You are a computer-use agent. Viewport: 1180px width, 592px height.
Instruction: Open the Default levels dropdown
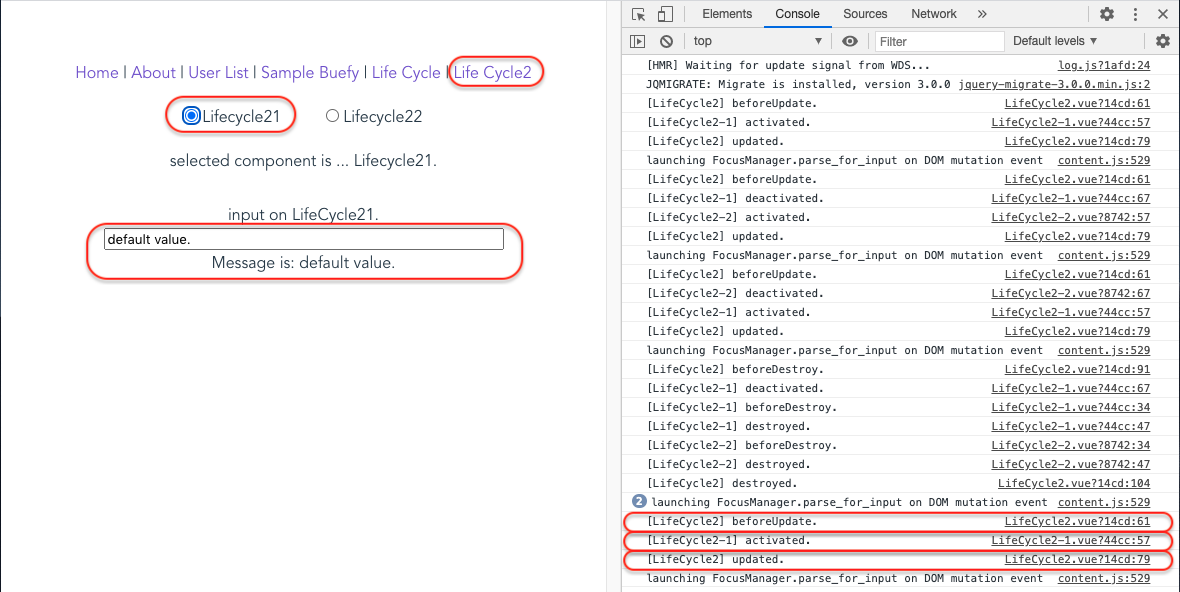[x=1055, y=41]
